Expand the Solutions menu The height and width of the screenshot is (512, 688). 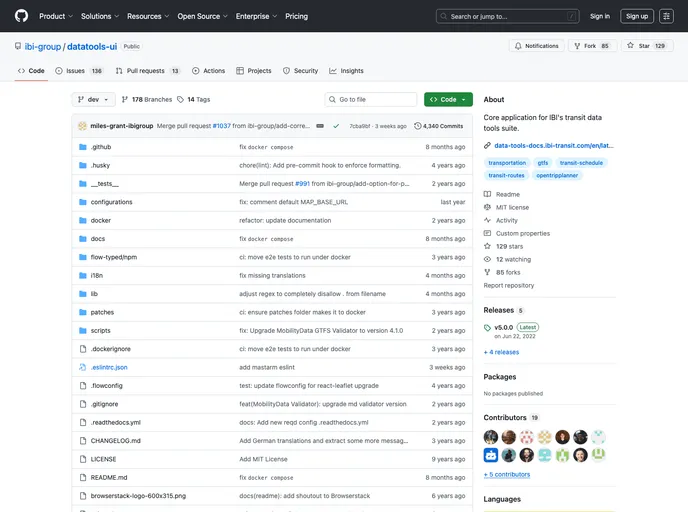click(100, 16)
